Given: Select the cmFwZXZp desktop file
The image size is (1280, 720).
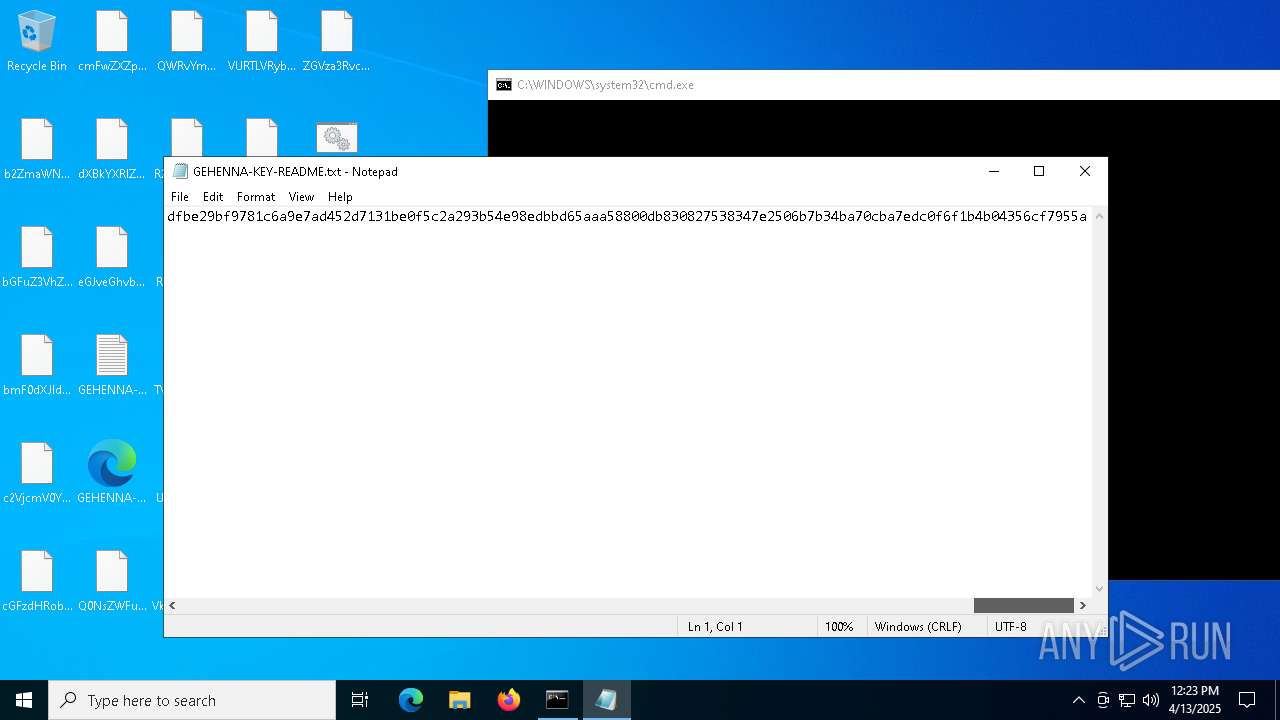Looking at the screenshot, I should (112, 41).
